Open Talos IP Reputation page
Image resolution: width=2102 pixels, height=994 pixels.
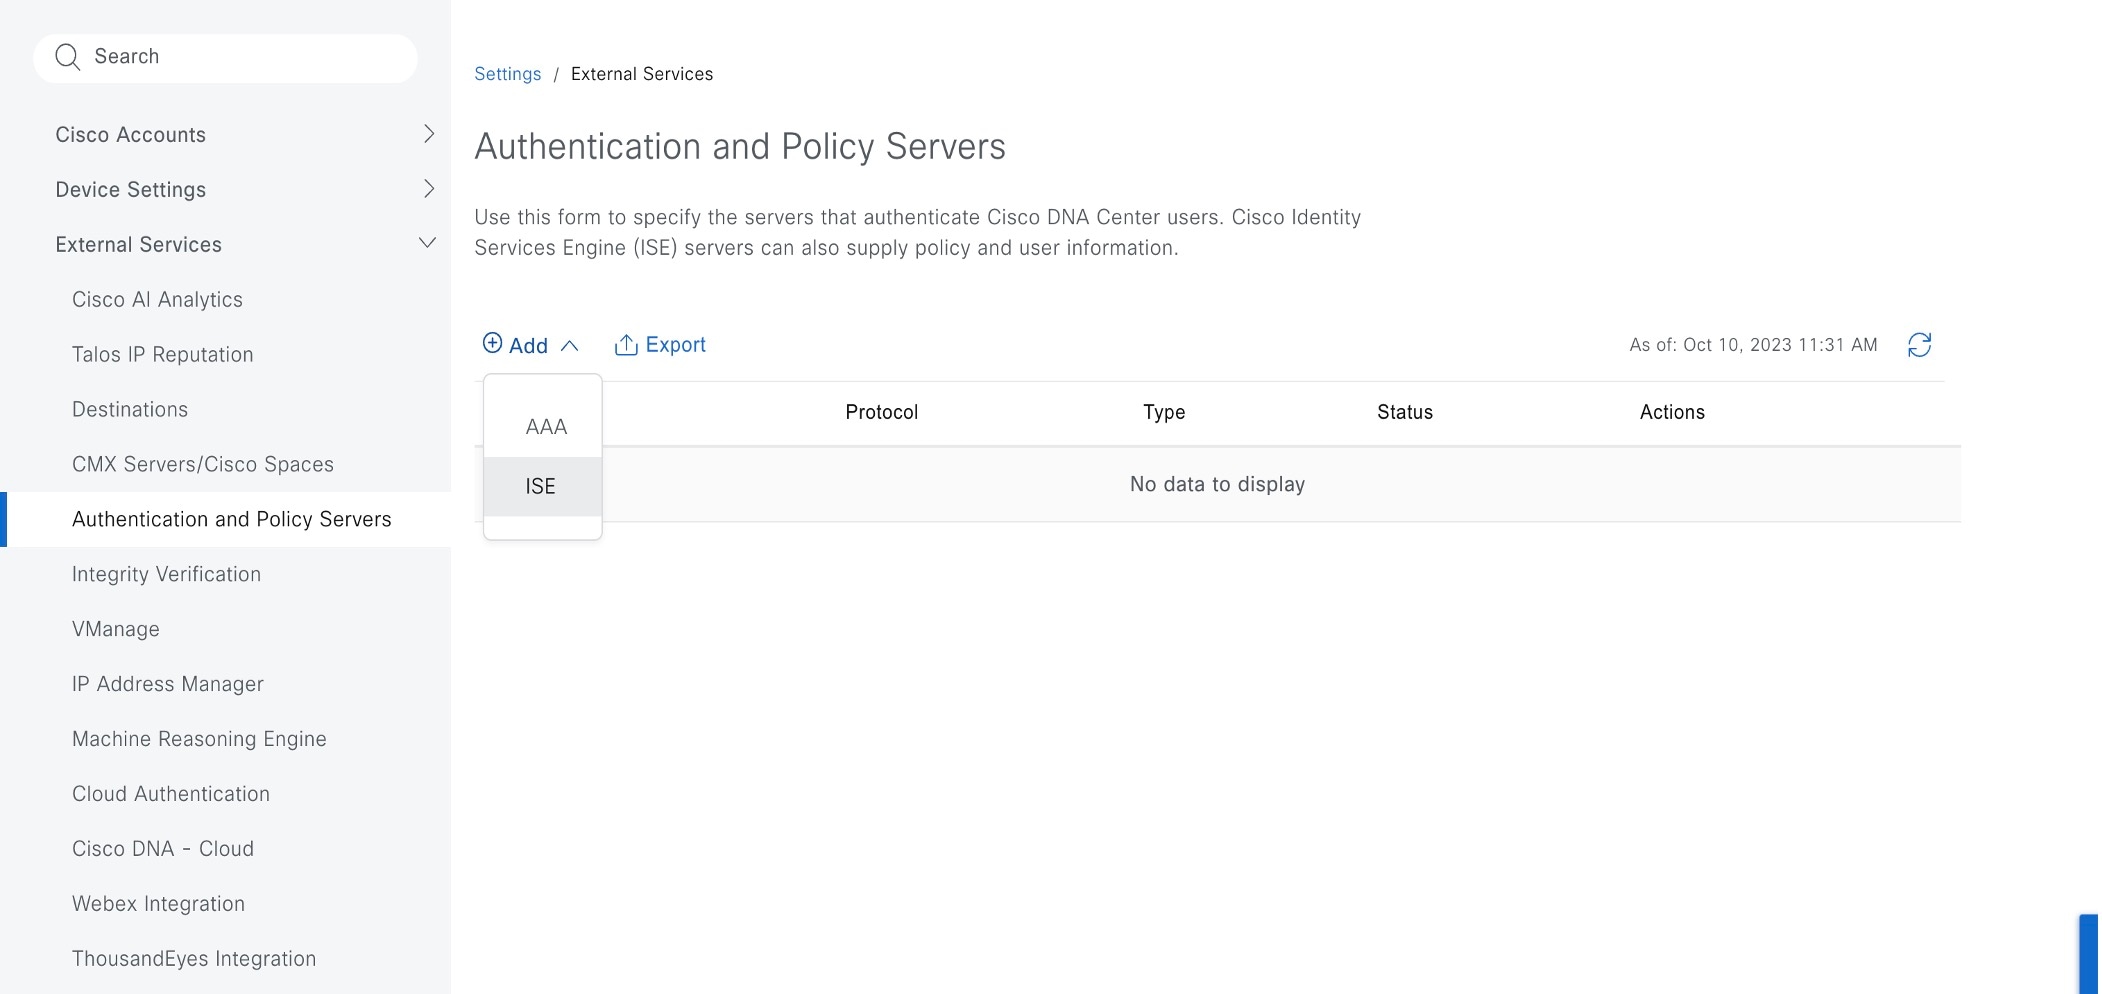tap(163, 354)
